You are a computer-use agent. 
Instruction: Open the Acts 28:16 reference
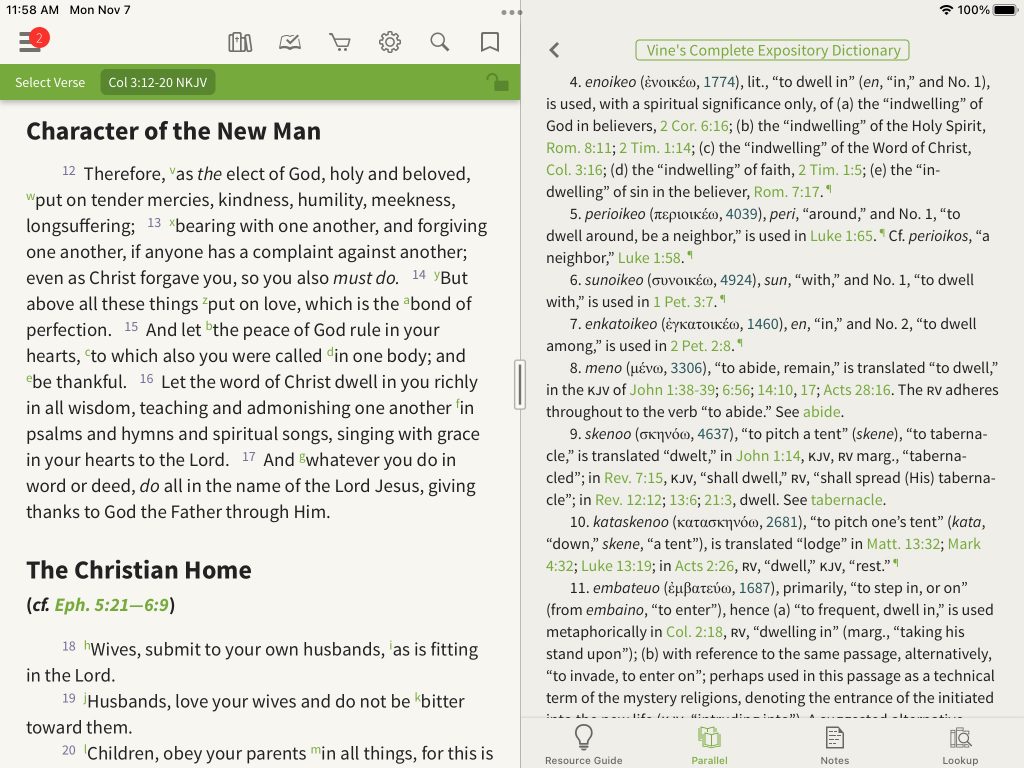pos(857,390)
